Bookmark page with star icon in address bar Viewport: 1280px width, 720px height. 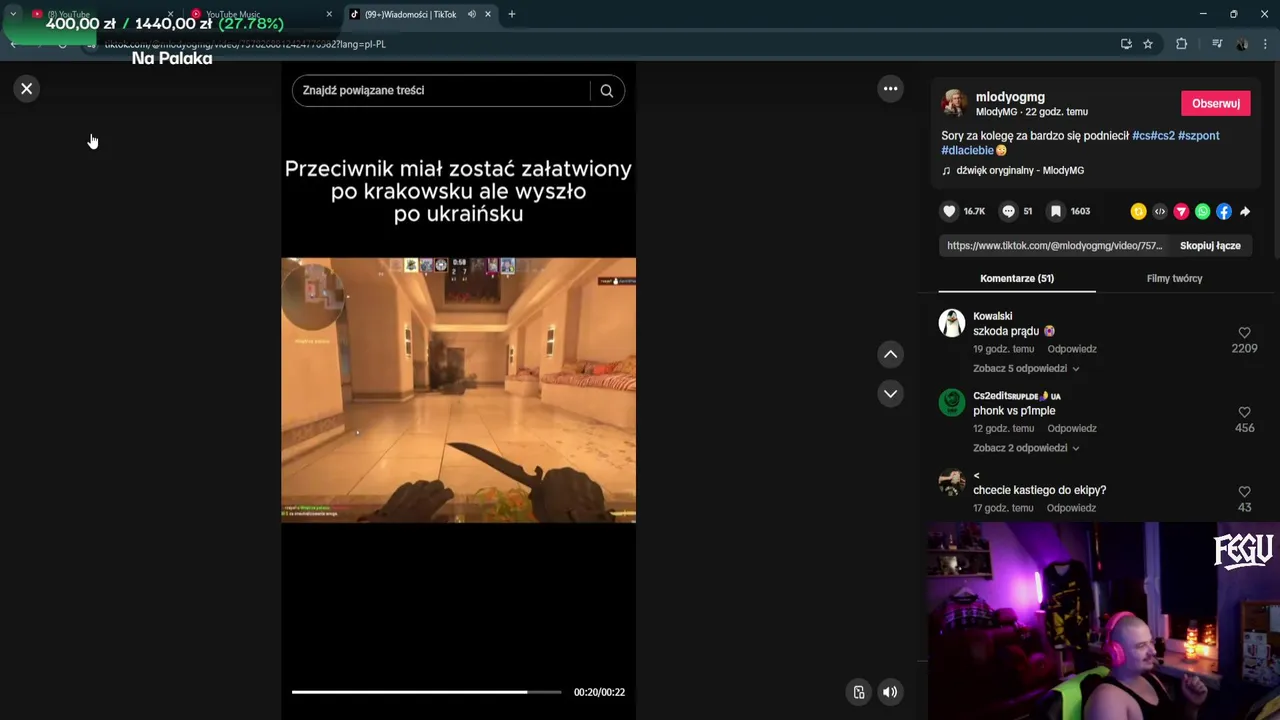[x=1148, y=44]
